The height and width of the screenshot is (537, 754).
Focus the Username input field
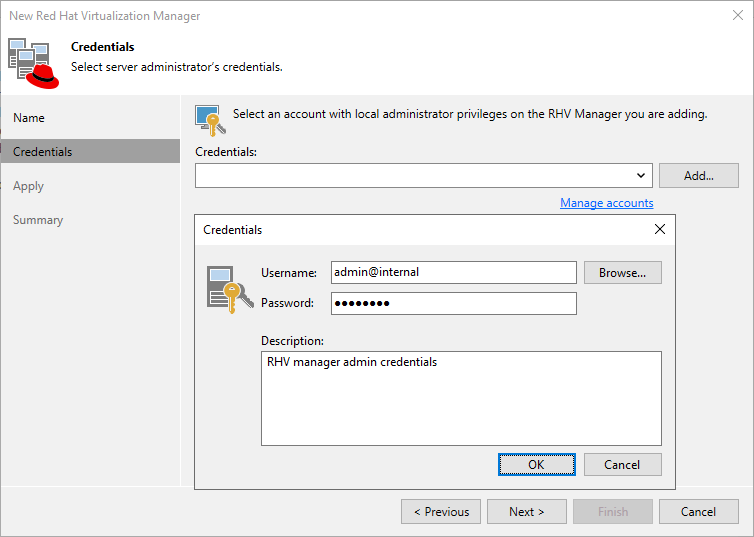pos(453,272)
